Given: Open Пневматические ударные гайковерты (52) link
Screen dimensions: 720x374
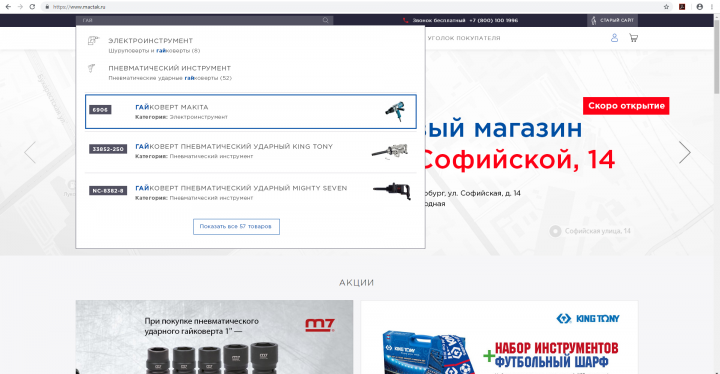Looking at the screenshot, I should 170,78.
